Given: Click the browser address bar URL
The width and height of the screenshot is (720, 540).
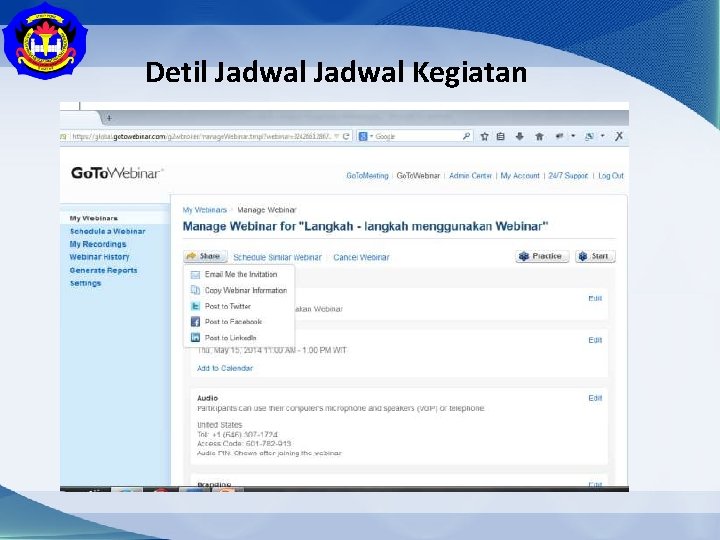Looking at the screenshot, I should pyautogui.click(x=202, y=136).
